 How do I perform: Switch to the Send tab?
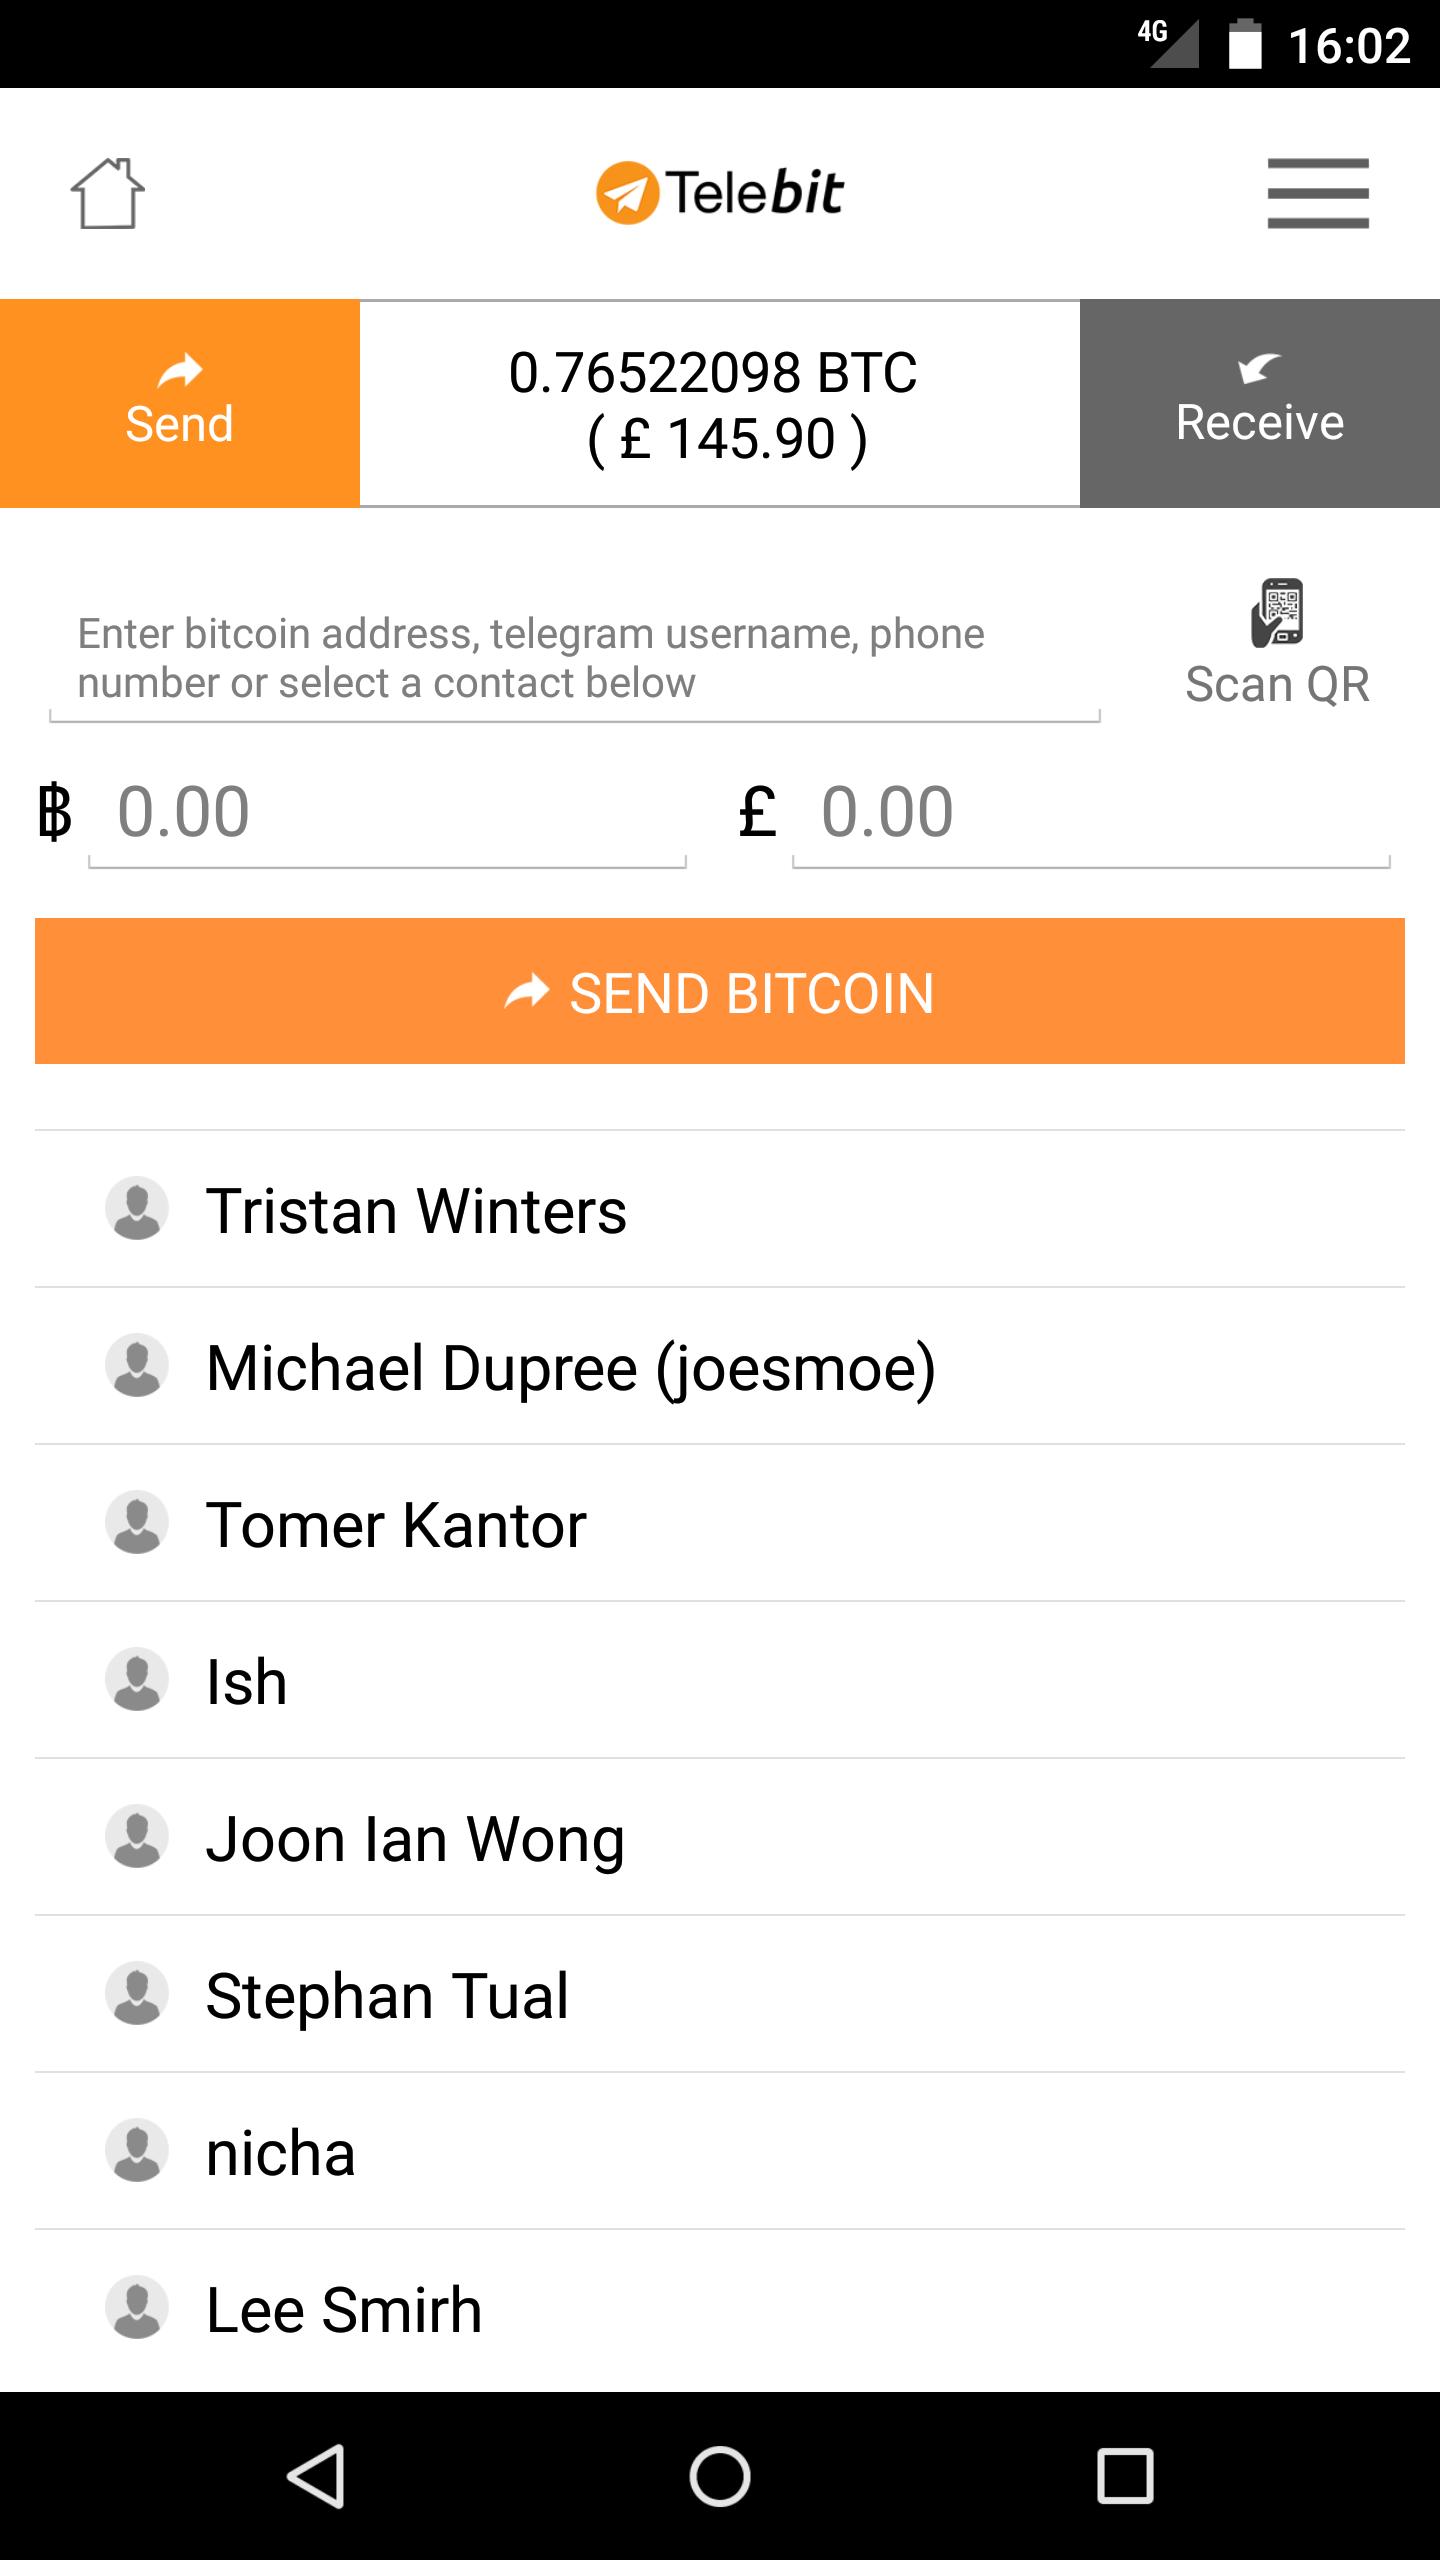(180, 403)
